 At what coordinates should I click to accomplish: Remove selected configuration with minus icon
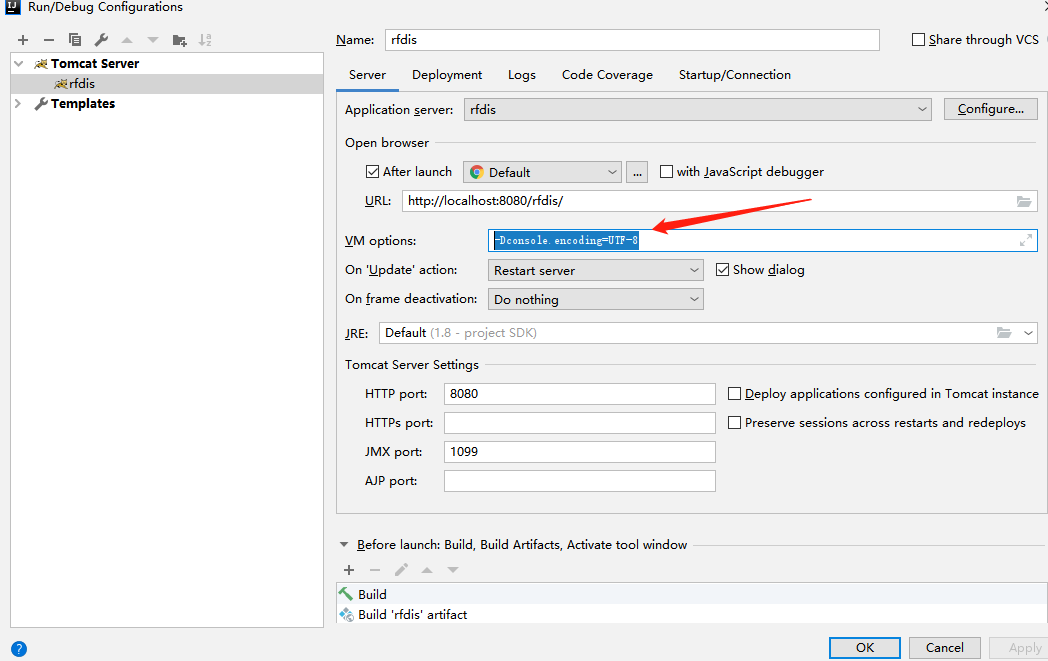[49, 40]
